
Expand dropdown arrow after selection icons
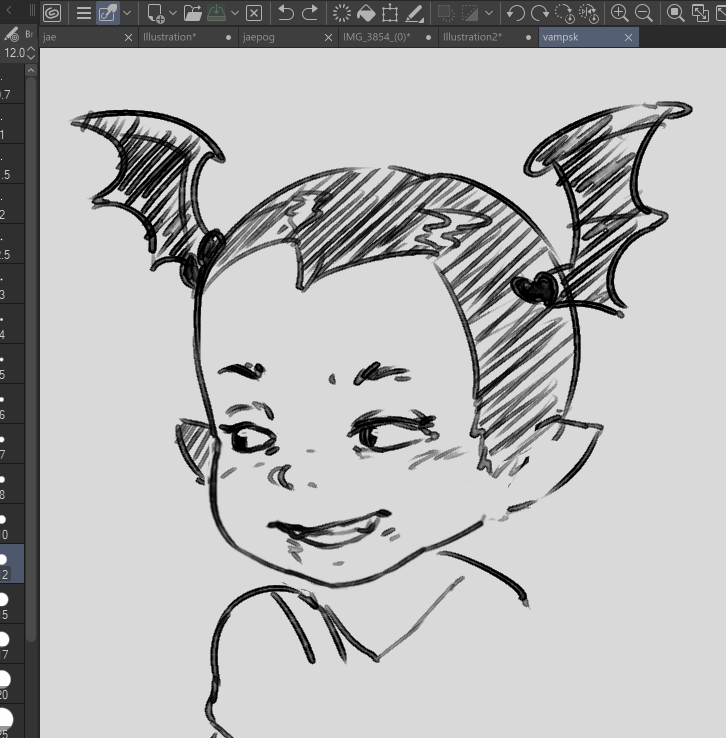pyautogui.click(x=489, y=13)
